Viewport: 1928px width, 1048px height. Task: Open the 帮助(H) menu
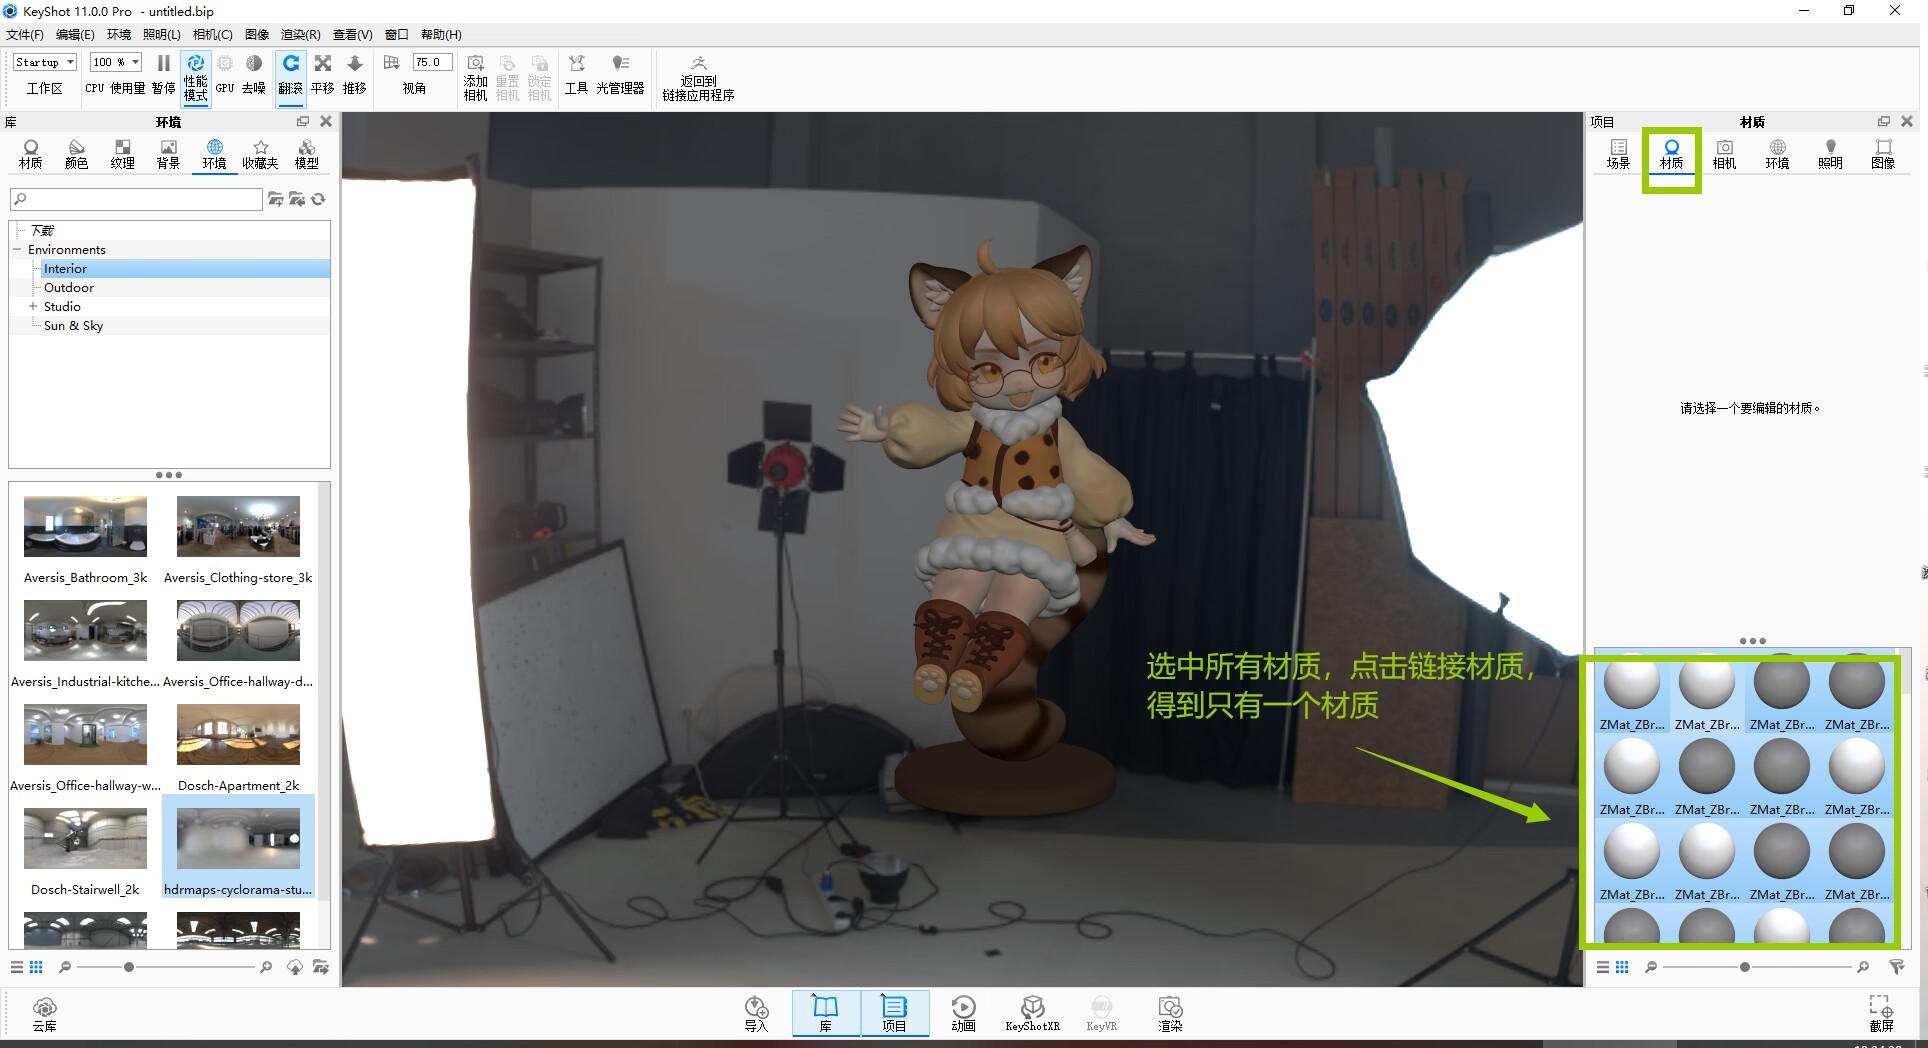441,34
